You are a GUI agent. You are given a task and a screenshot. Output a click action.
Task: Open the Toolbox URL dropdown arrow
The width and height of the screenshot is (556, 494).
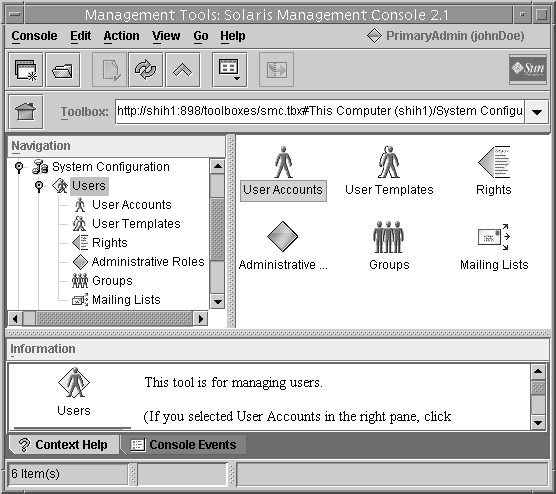(537, 112)
